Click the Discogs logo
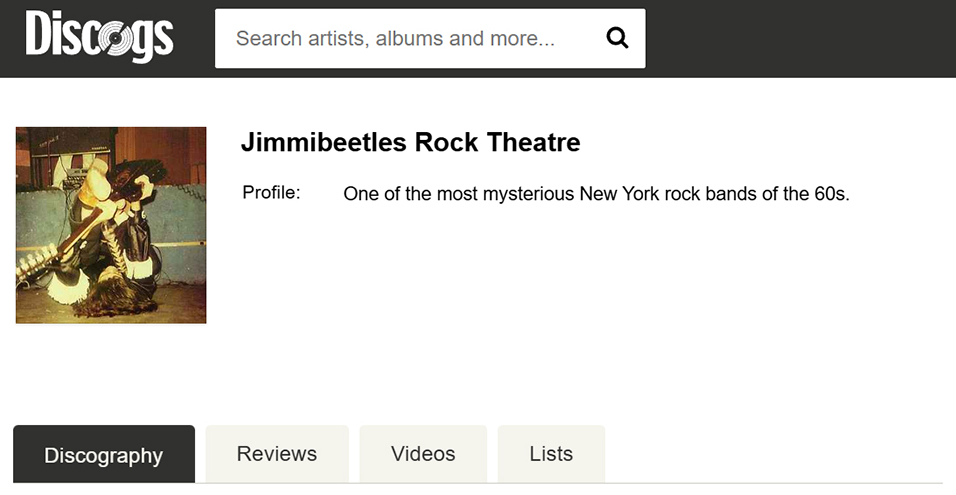 (x=99, y=38)
